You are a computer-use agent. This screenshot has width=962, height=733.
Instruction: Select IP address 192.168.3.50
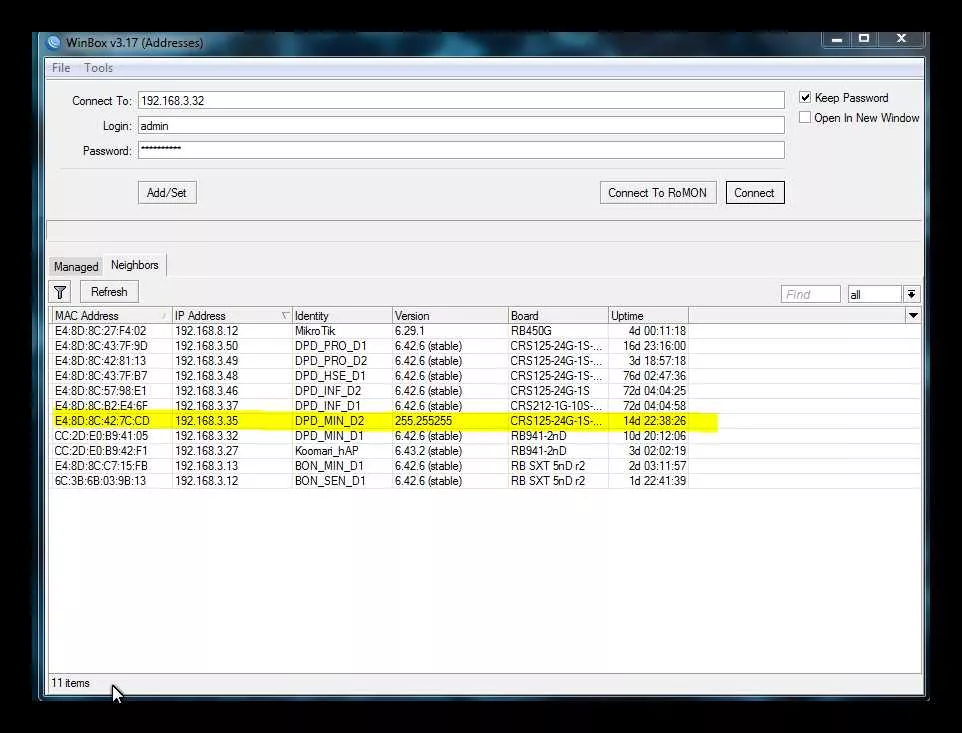(x=207, y=346)
